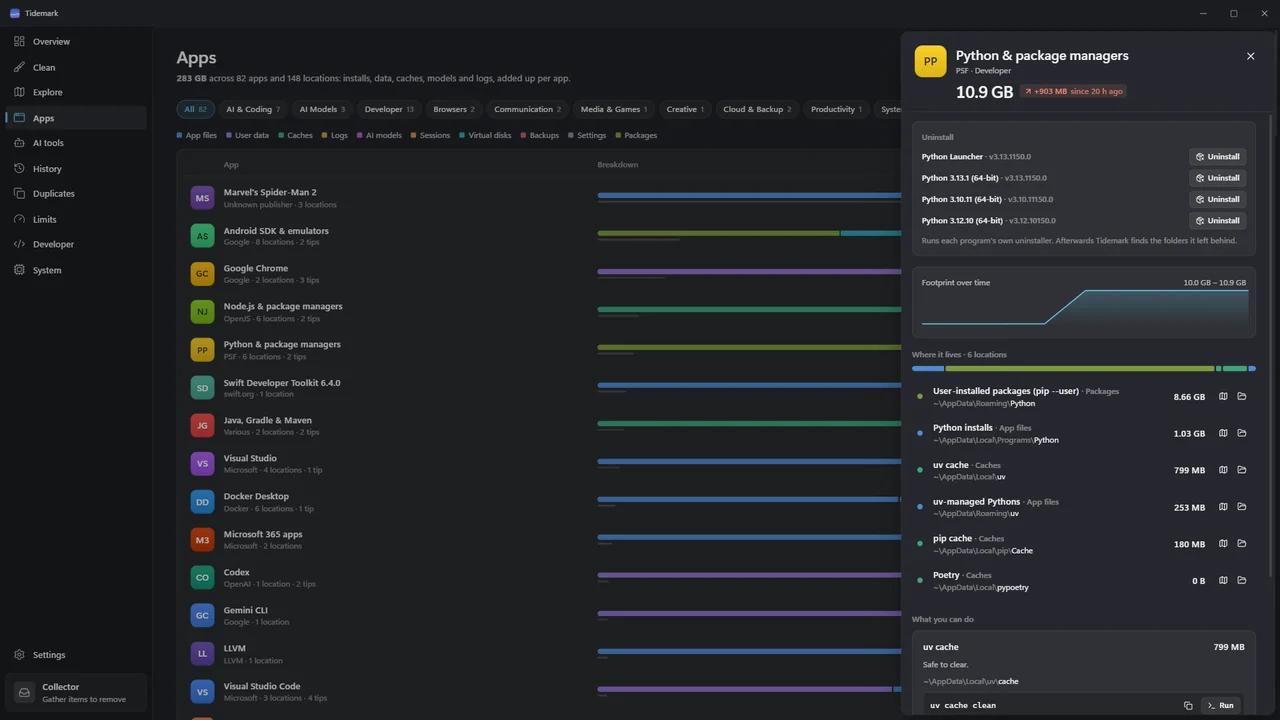Show uv-managed Pythons location in map

pos(1223,507)
